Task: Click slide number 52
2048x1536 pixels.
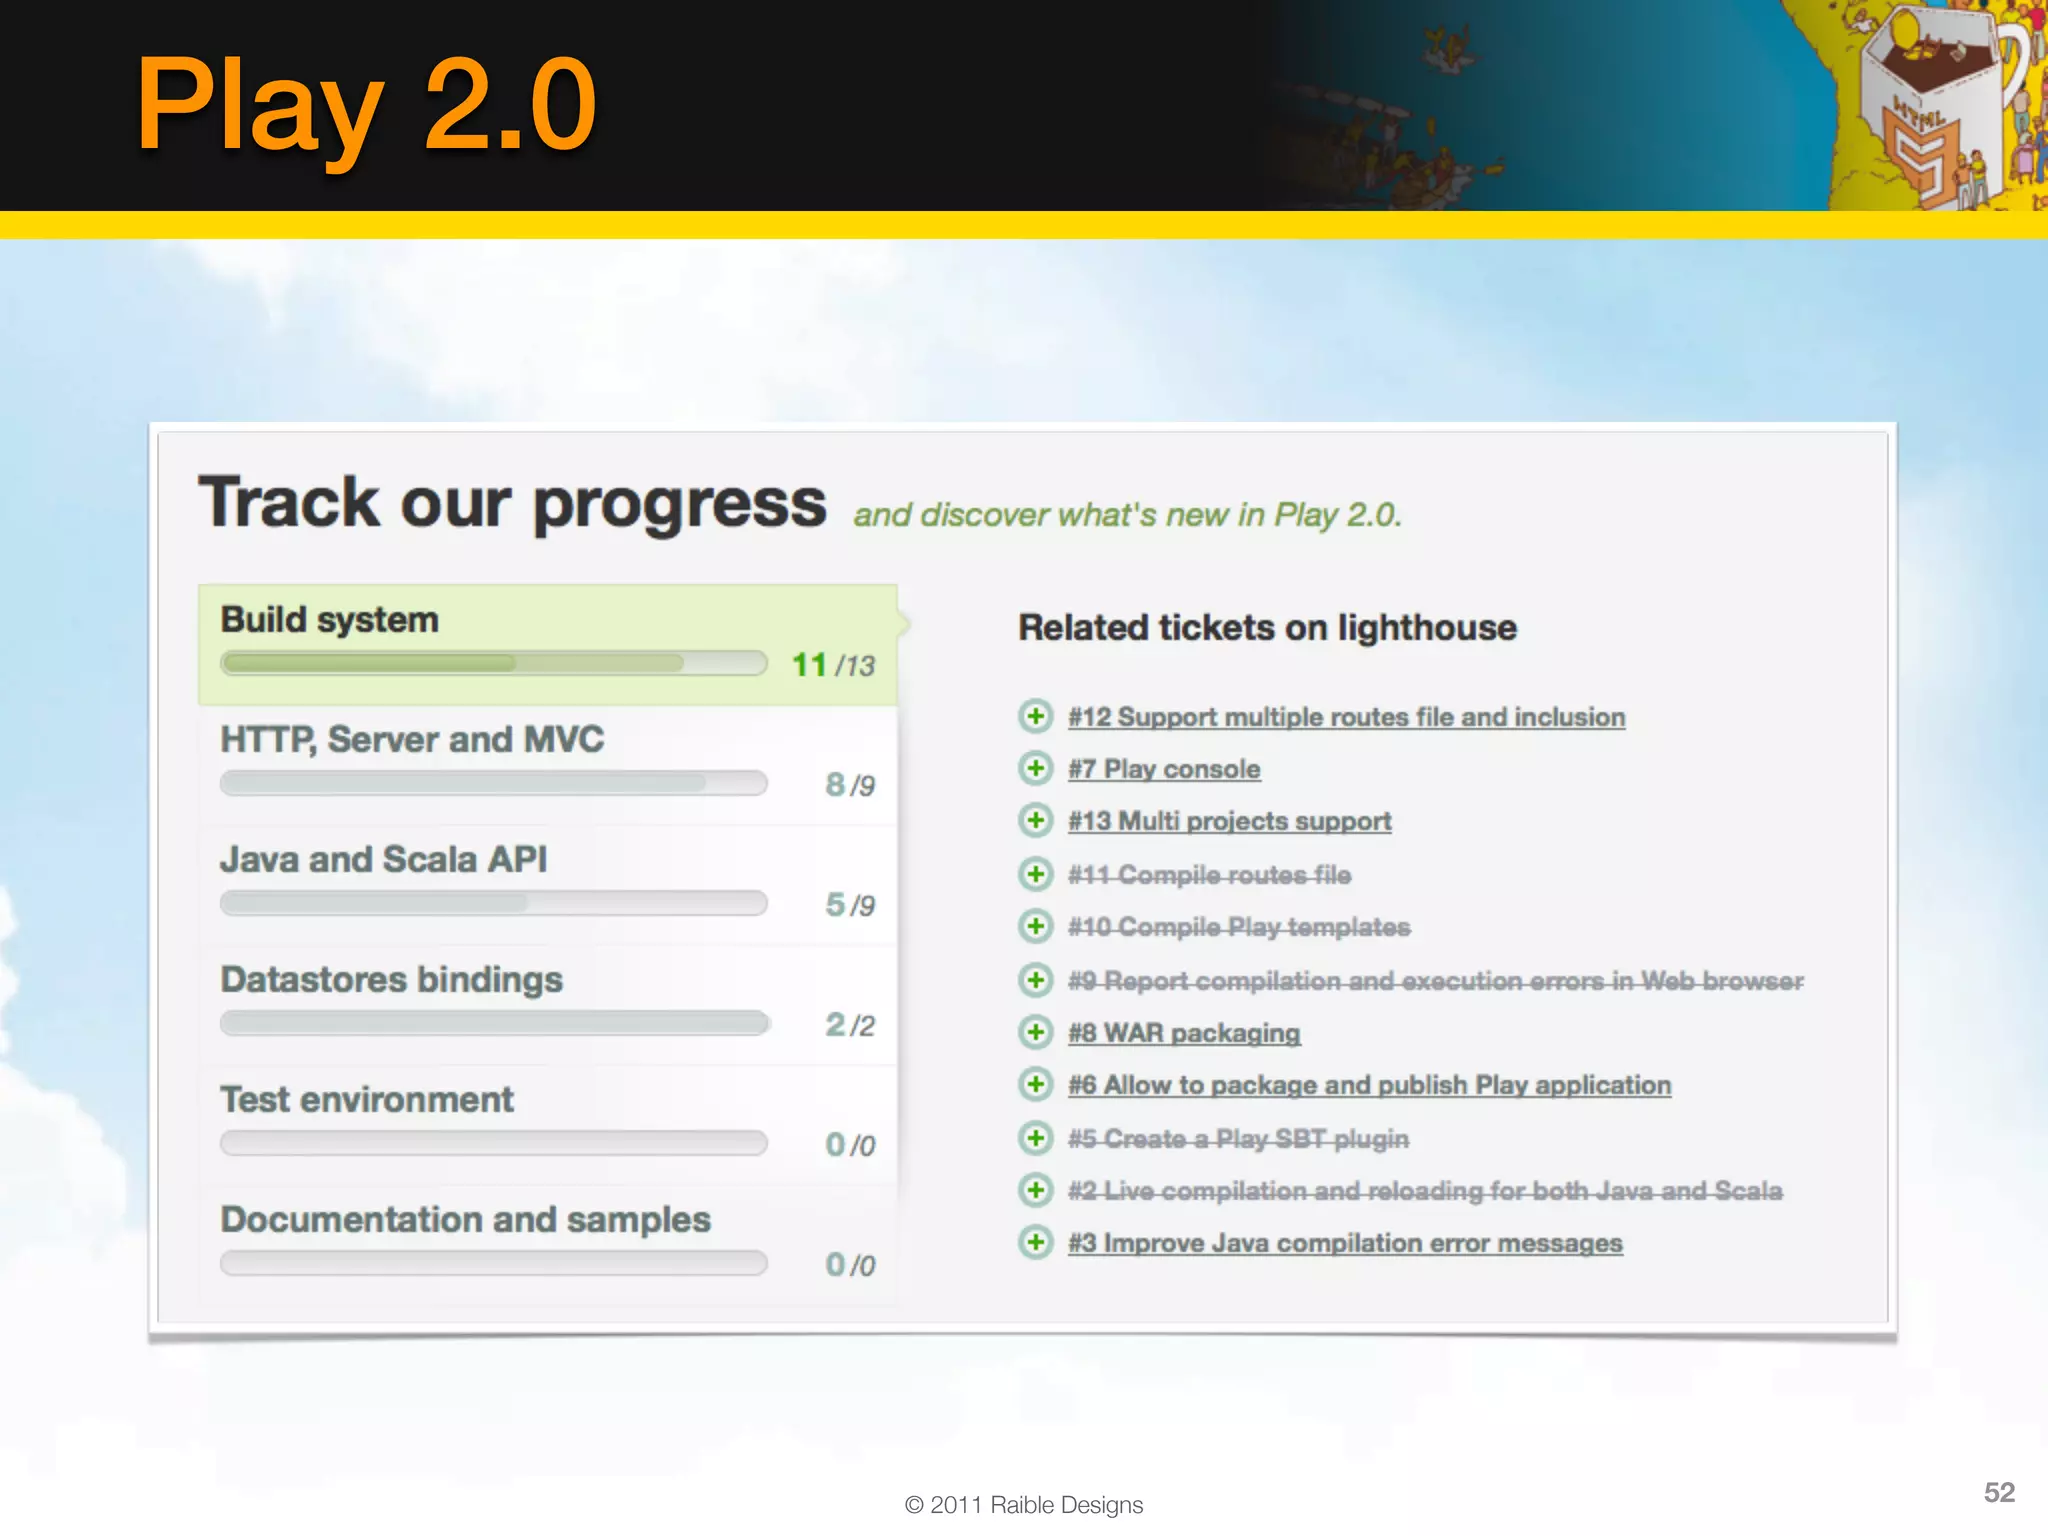Action: click(1999, 1492)
